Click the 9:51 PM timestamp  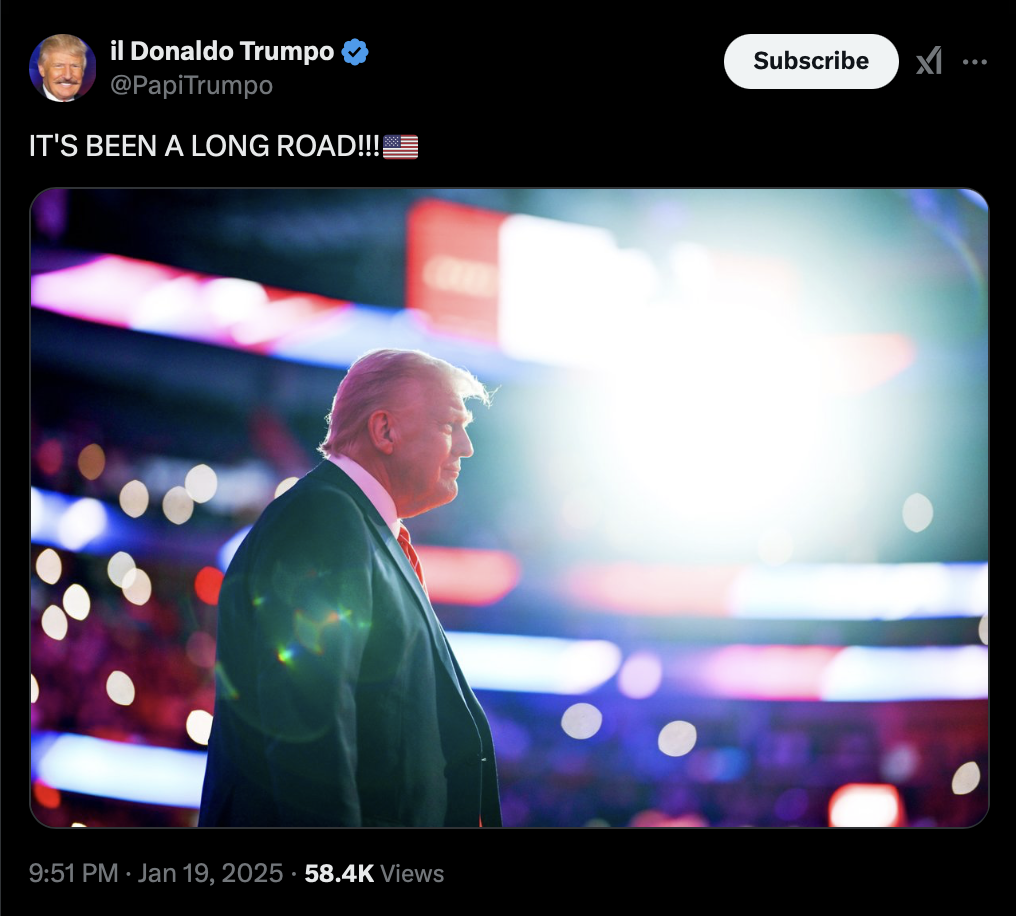point(73,873)
